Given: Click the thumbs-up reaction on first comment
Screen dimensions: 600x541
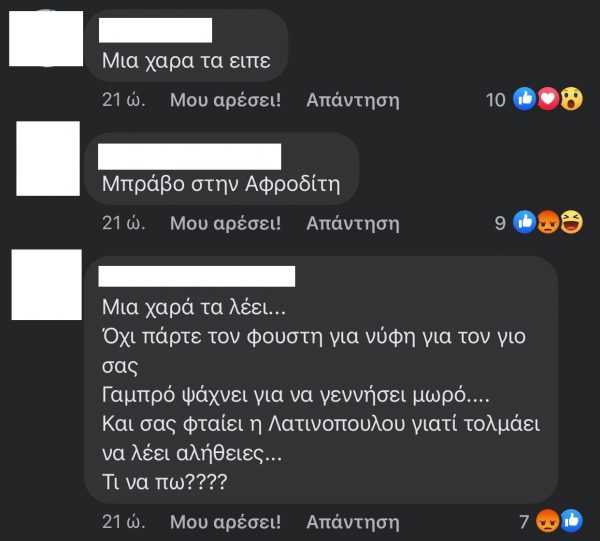Looking at the screenshot, I should point(525,99).
